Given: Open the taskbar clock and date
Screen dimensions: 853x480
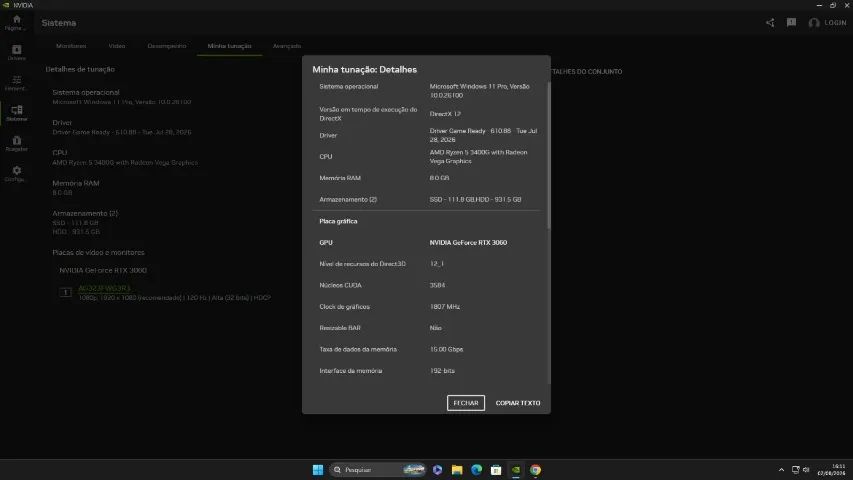Looking at the screenshot, I should point(832,470).
